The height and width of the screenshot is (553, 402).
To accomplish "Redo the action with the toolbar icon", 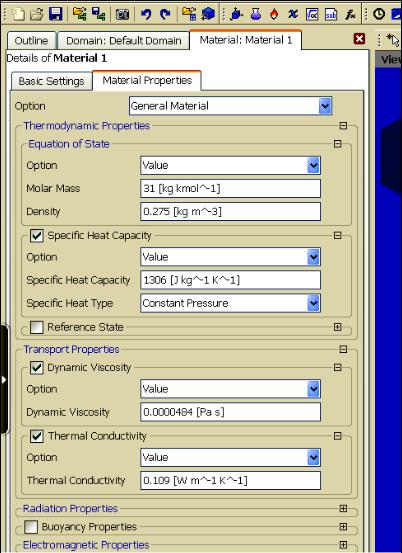I will [165, 14].
